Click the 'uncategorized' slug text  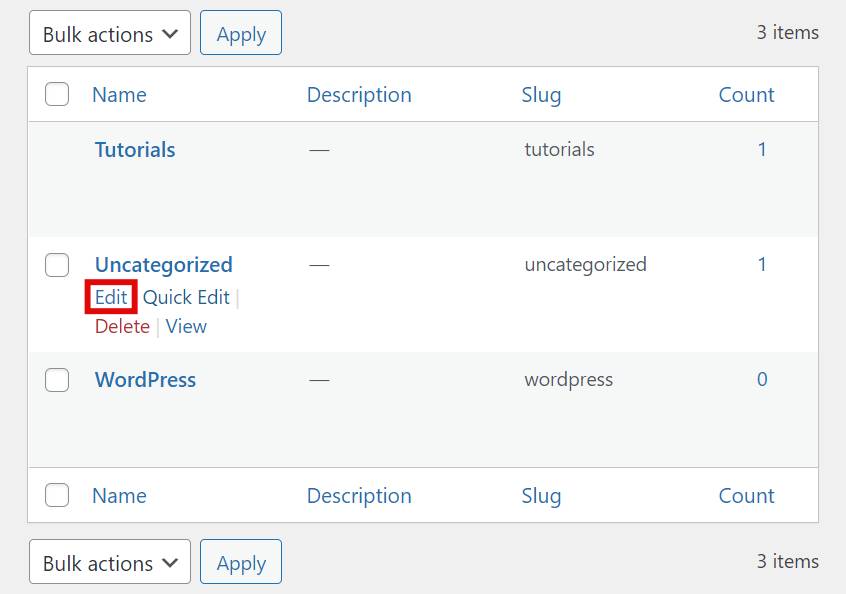(585, 265)
